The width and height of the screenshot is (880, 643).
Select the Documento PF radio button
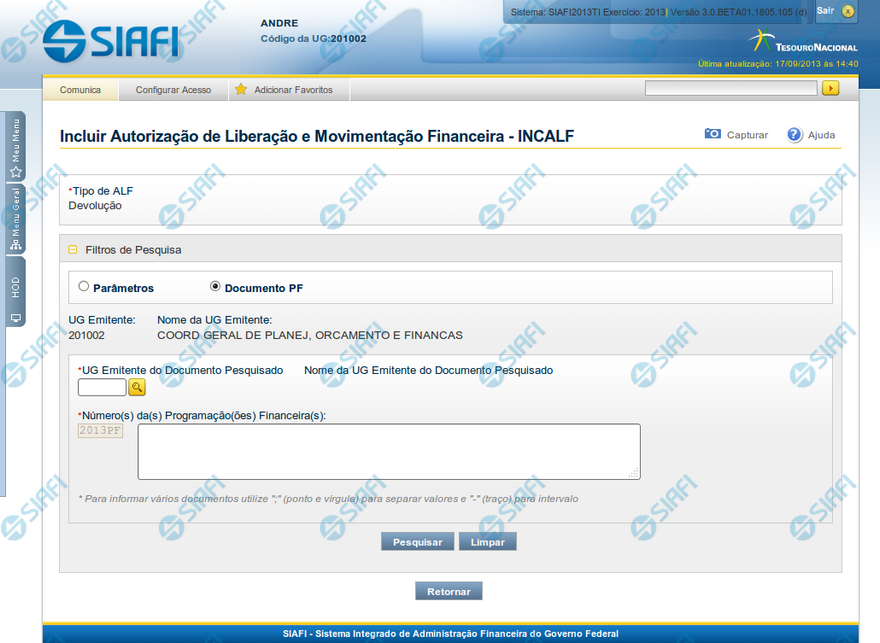(215, 287)
